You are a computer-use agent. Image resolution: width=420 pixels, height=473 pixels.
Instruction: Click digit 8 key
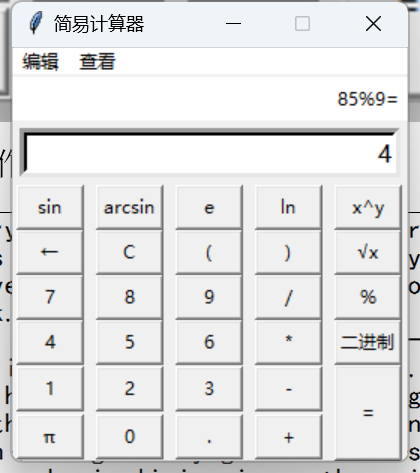tap(129, 297)
